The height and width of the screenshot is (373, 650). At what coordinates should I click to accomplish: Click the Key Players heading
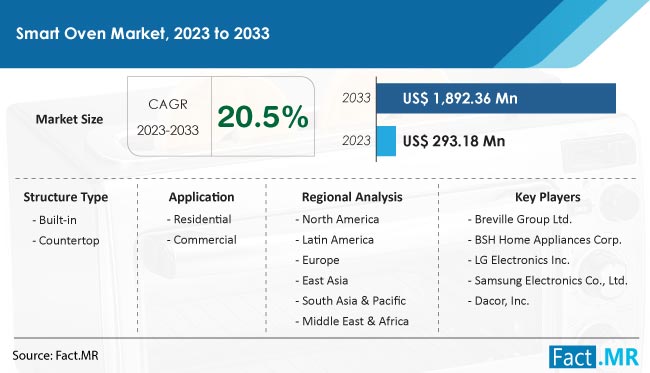[x=548, y=197]
